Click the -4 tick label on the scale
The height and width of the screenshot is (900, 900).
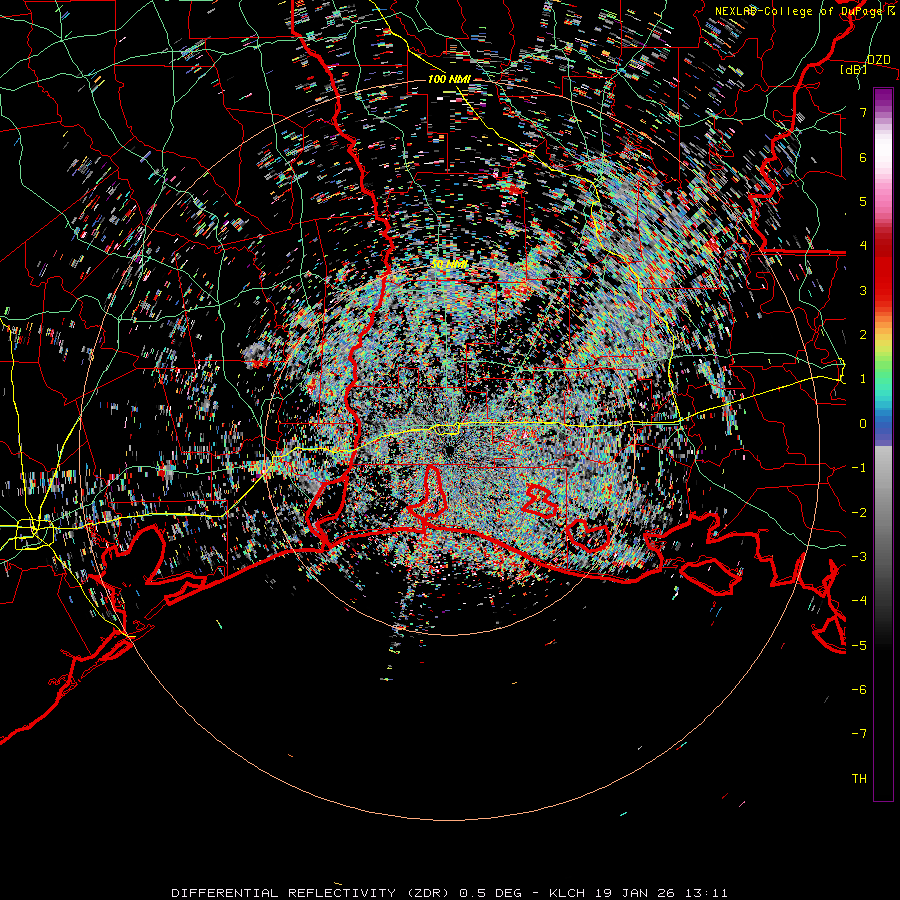(859, 601)
